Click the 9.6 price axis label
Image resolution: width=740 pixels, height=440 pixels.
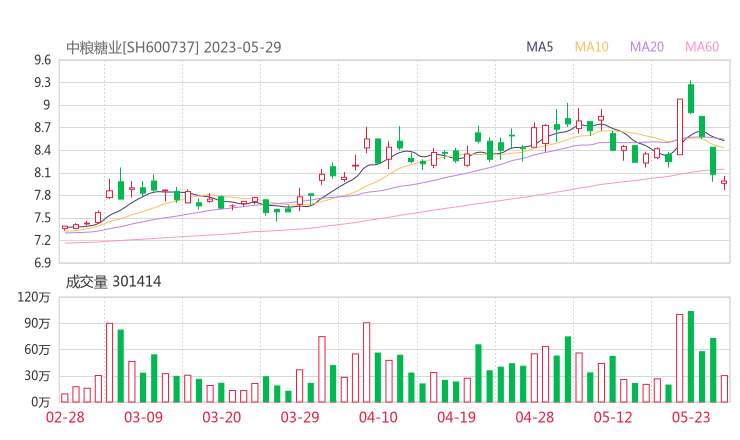tap(42, 60)
